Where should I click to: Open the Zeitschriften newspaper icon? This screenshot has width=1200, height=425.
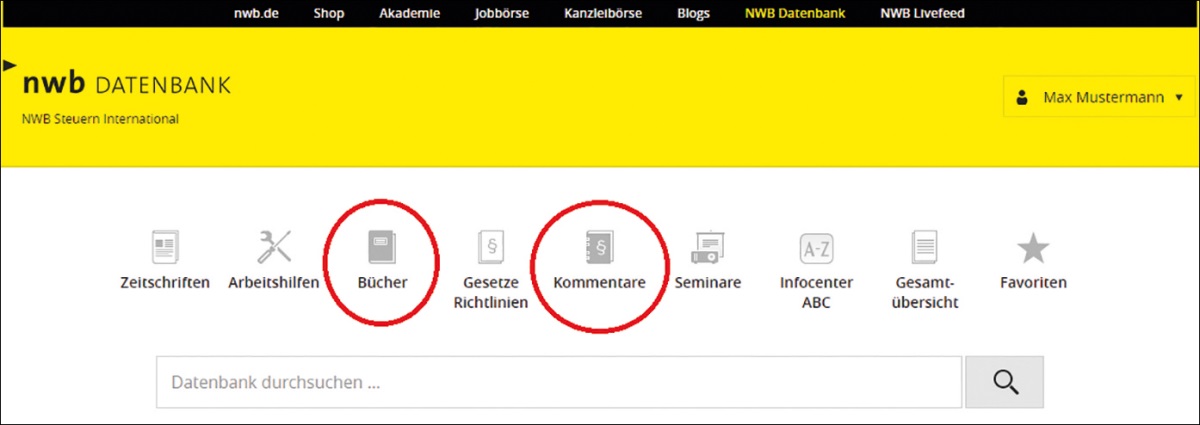coord(165,247)
